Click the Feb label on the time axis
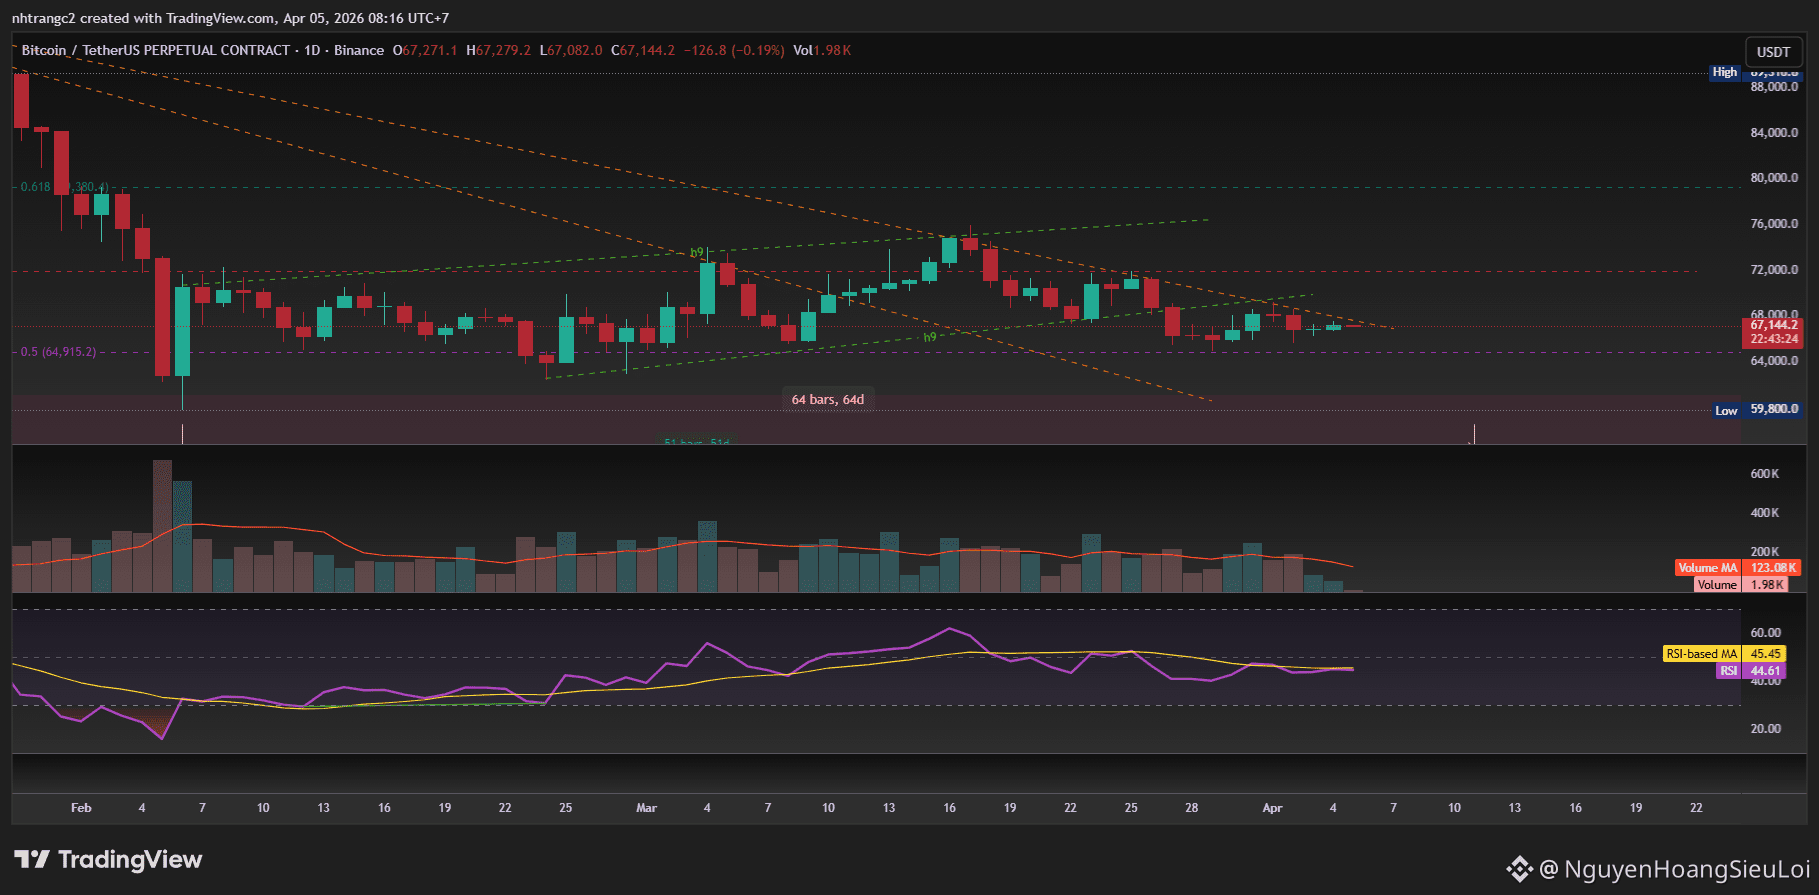The width and height of the screenshot is (1819, 895). point(81,808)
